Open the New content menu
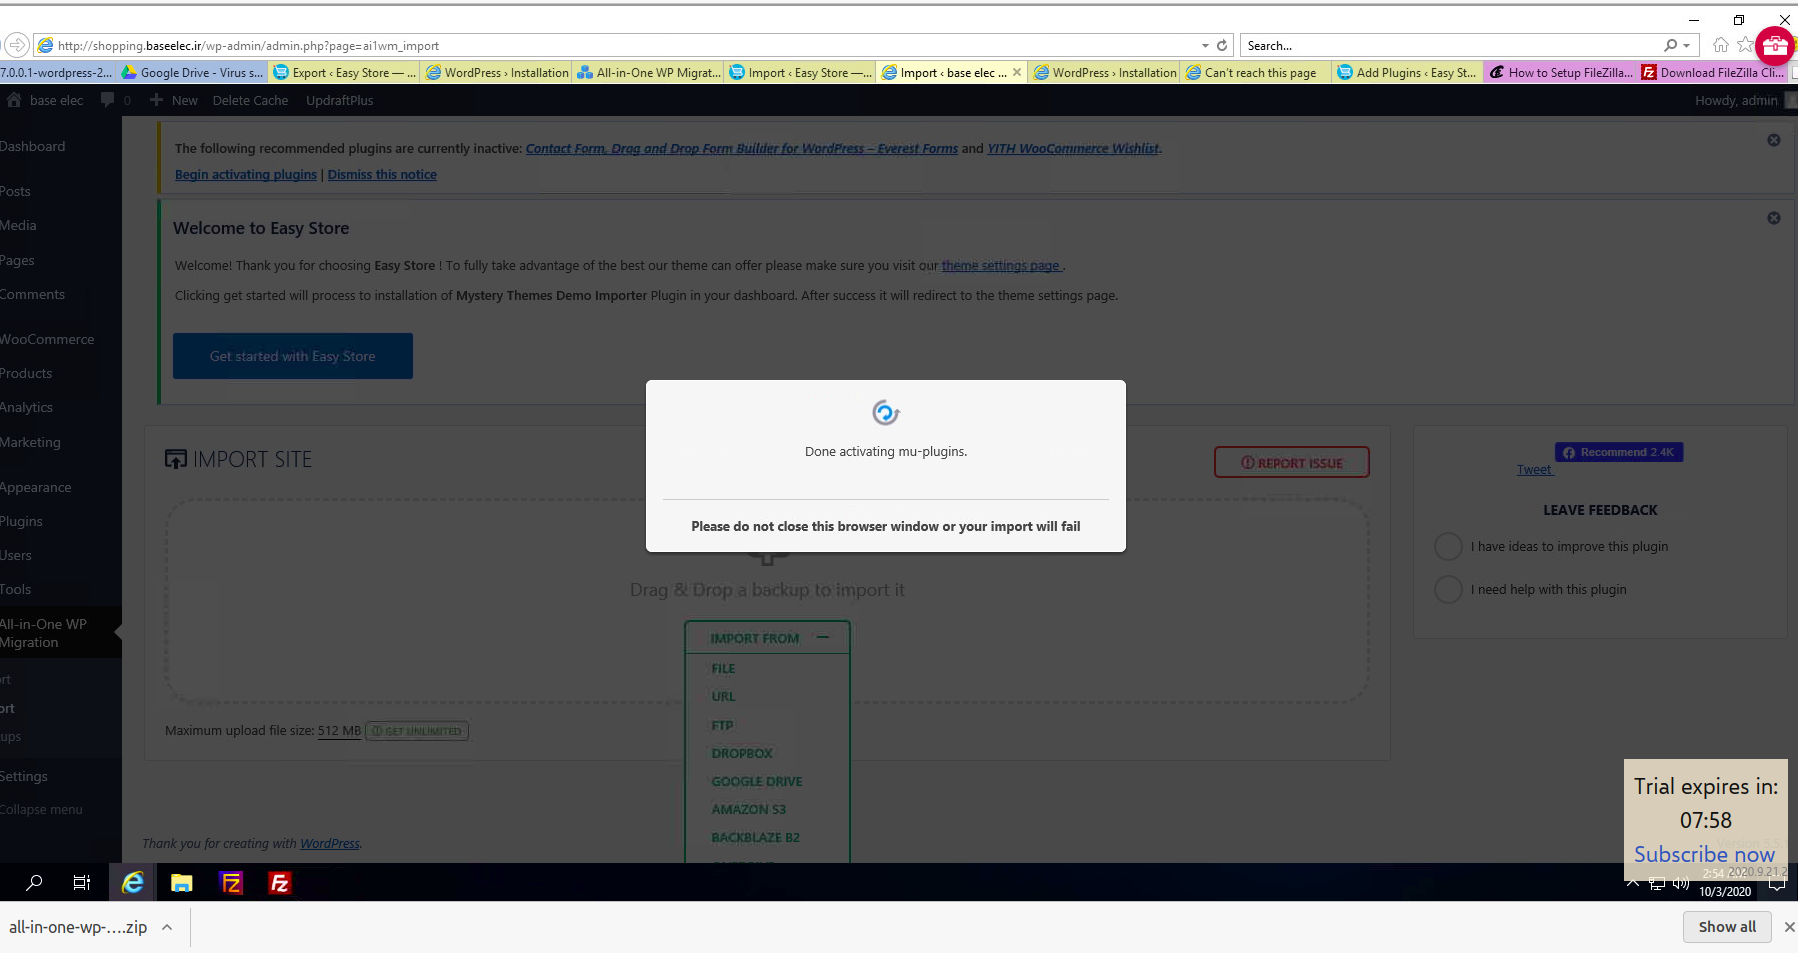This screenshot has height=953, width=1798. coord(174,100)
